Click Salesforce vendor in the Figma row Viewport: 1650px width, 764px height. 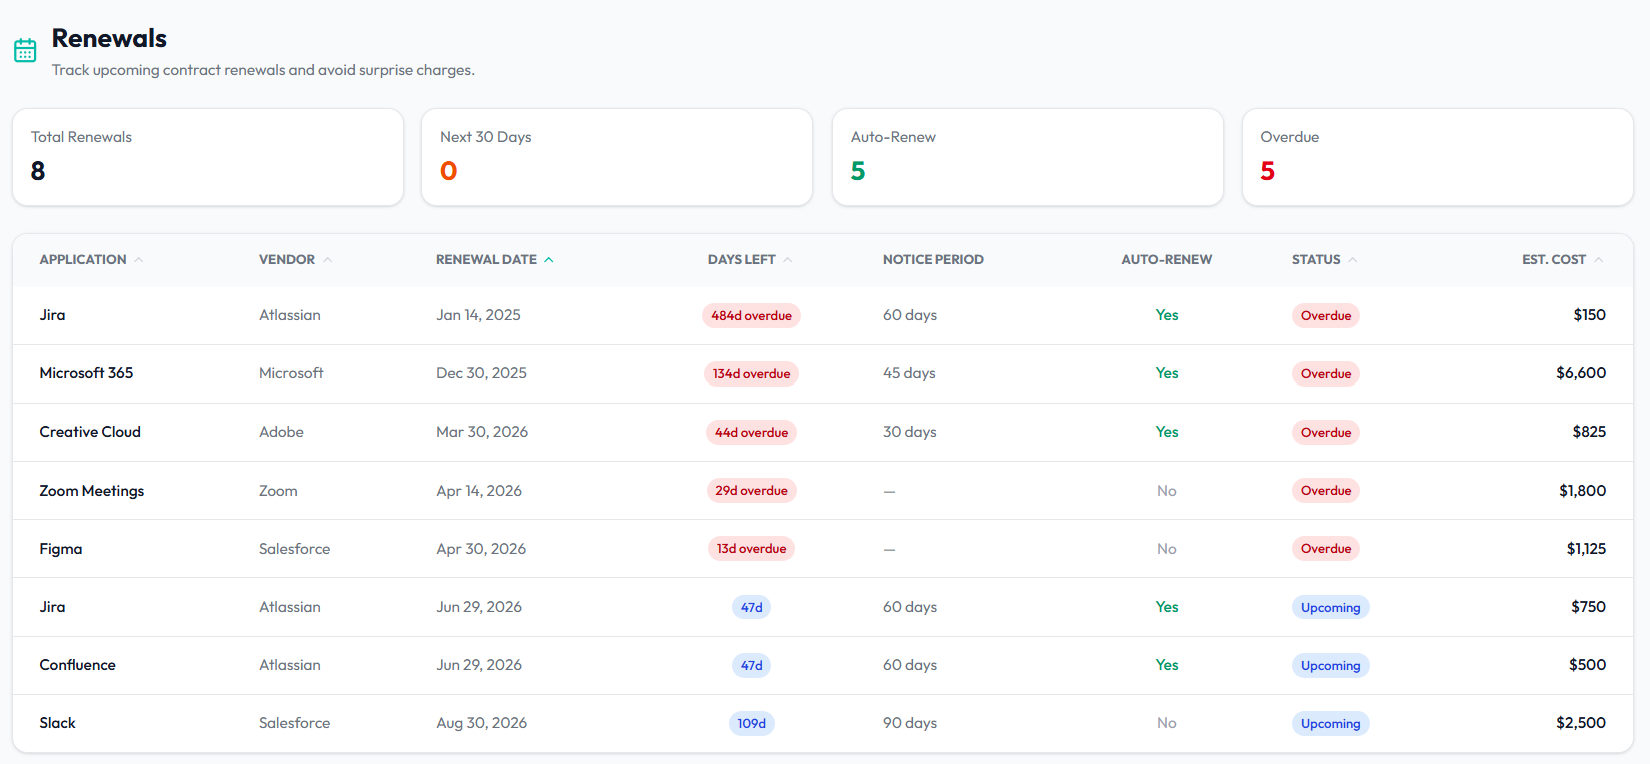(x=294, y=549)
